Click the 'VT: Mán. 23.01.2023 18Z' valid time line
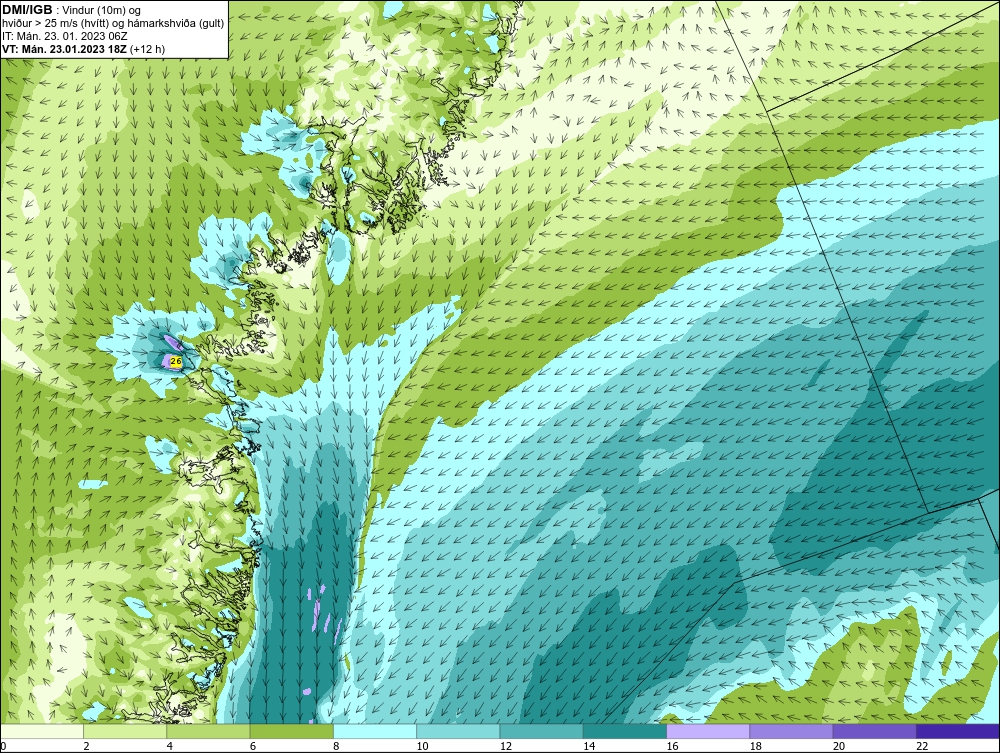 (x=84, y=49)
